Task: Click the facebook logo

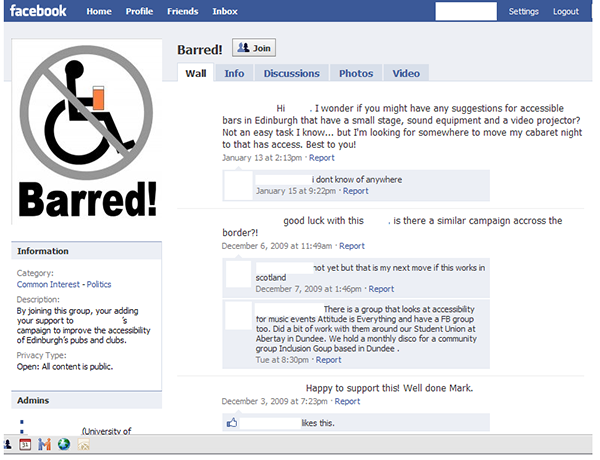Action: pos(38,11)
